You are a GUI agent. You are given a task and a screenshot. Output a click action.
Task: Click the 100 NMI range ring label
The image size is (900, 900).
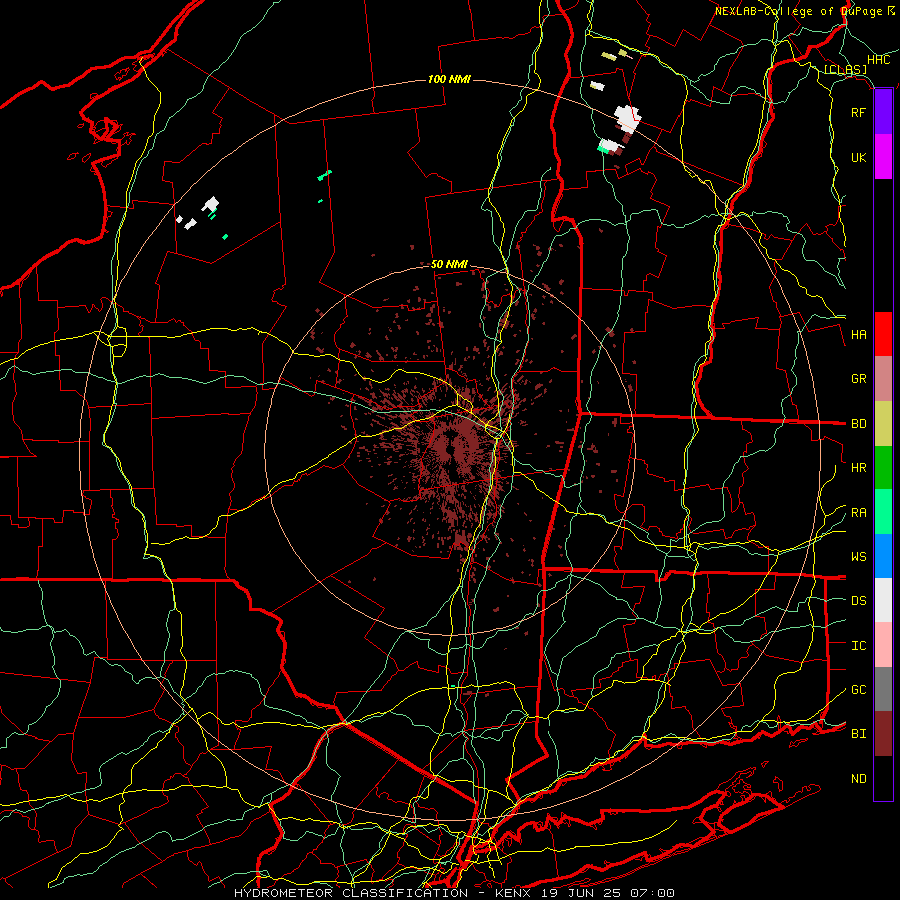click(x=449, y=79)
